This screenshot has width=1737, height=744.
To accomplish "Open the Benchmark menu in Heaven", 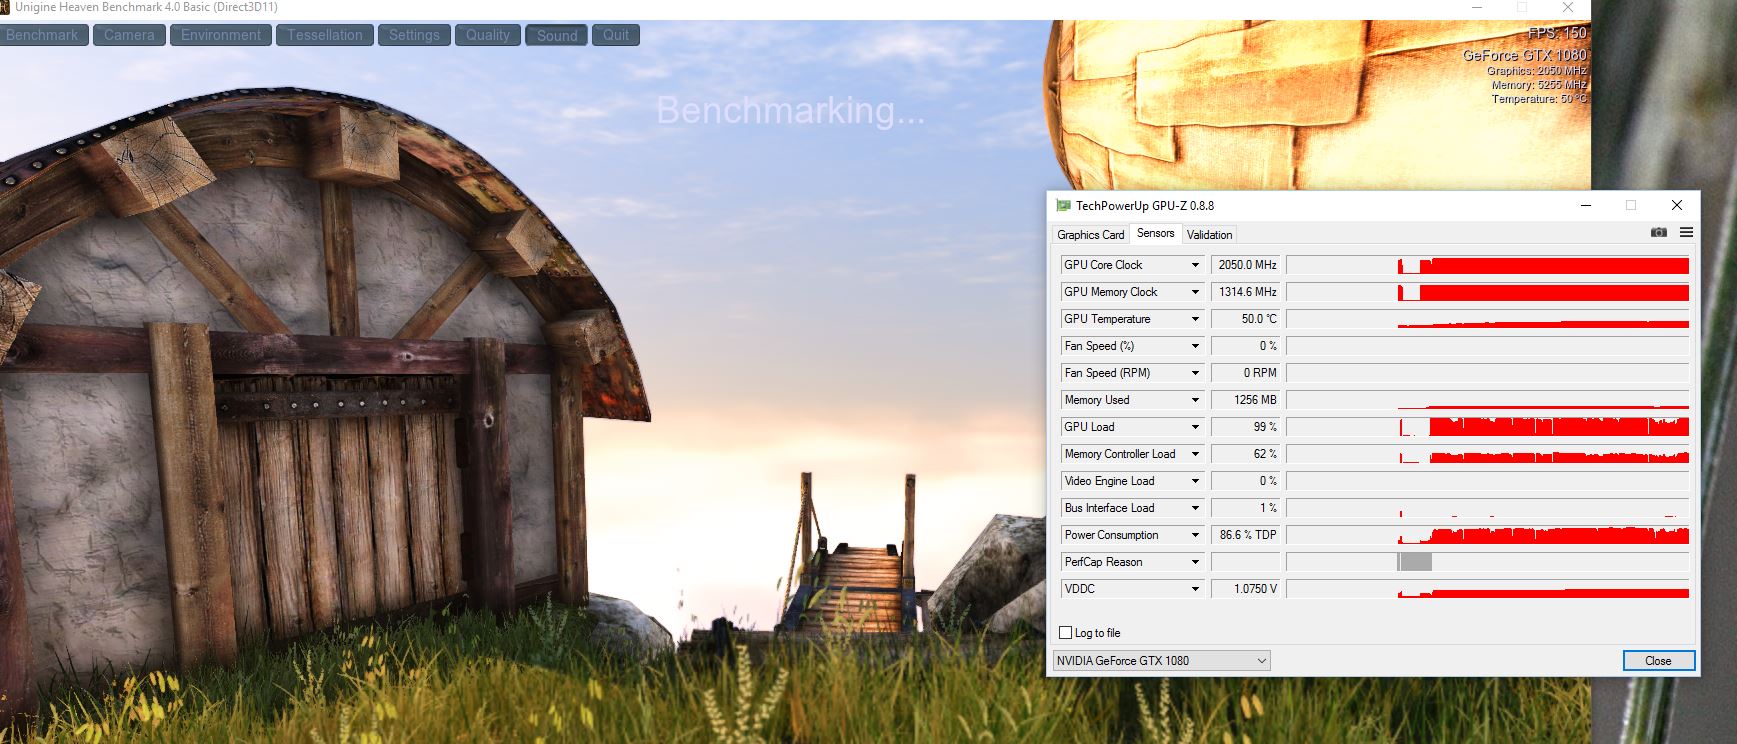I will pos(42,35).
